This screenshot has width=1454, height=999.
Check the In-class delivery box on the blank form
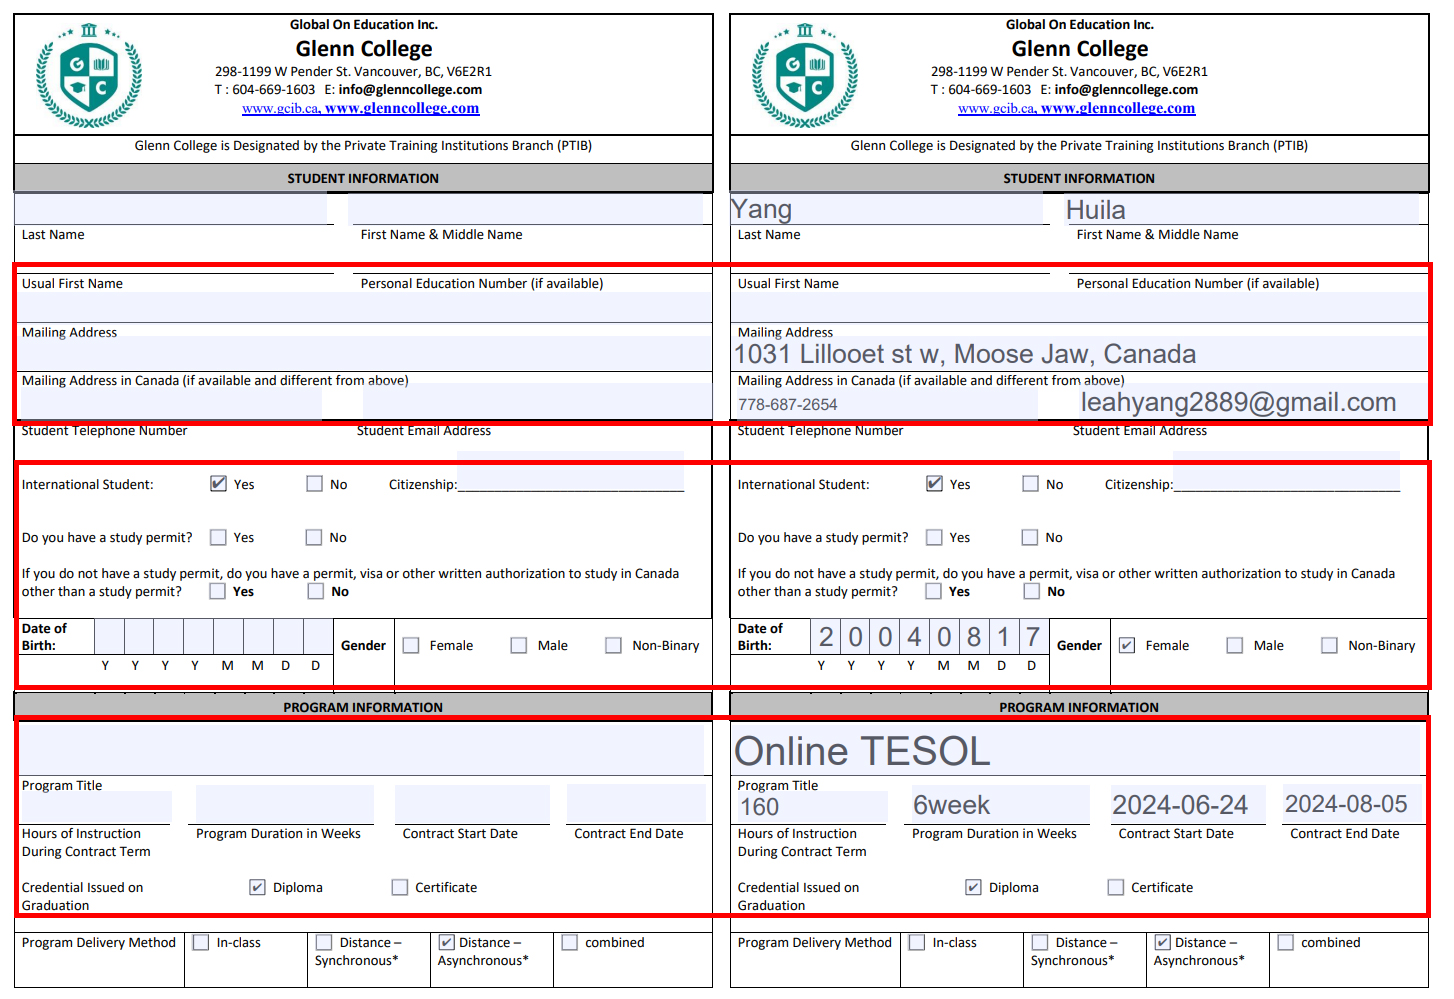tap(201, 942)
